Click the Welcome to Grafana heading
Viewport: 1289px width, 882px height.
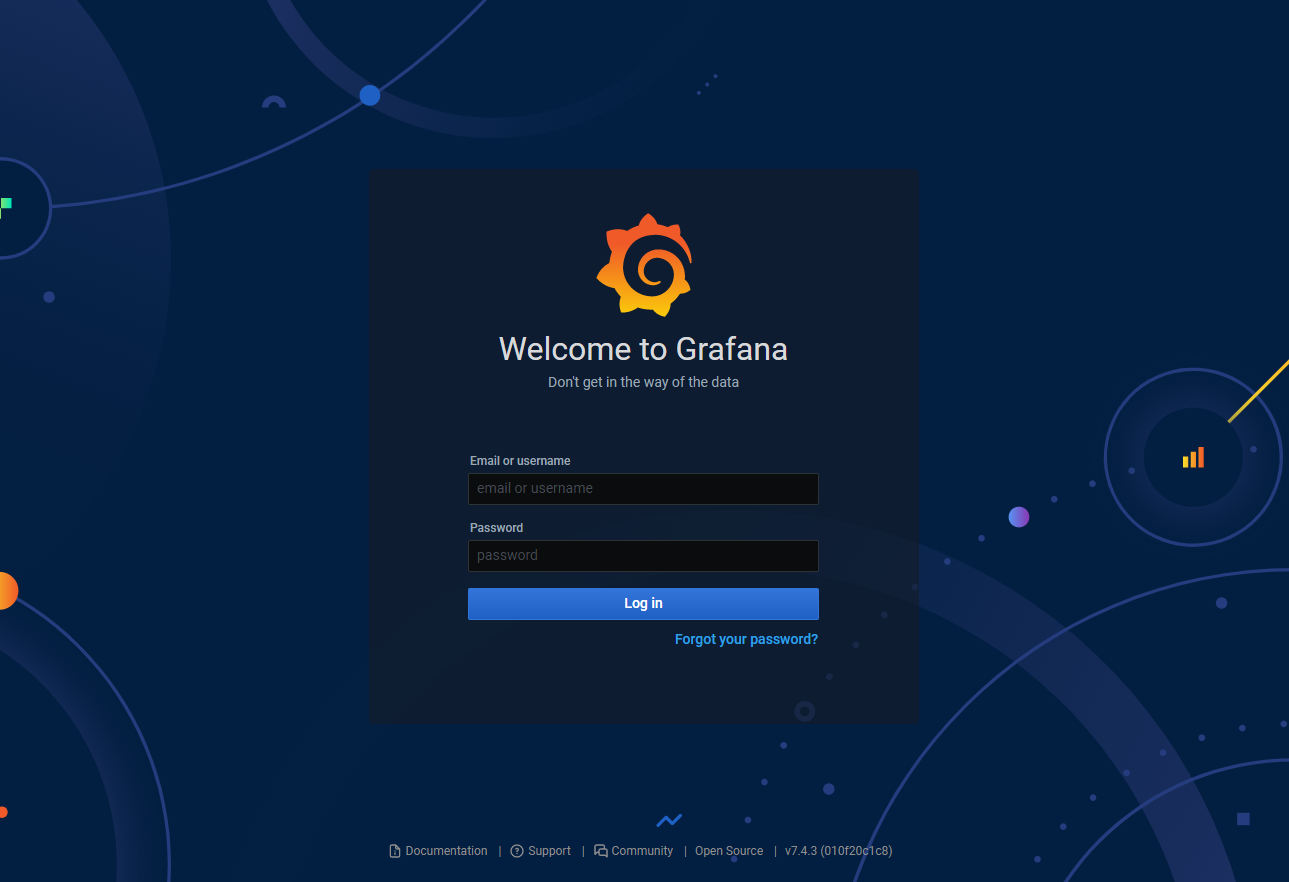[x=643, y=349]
